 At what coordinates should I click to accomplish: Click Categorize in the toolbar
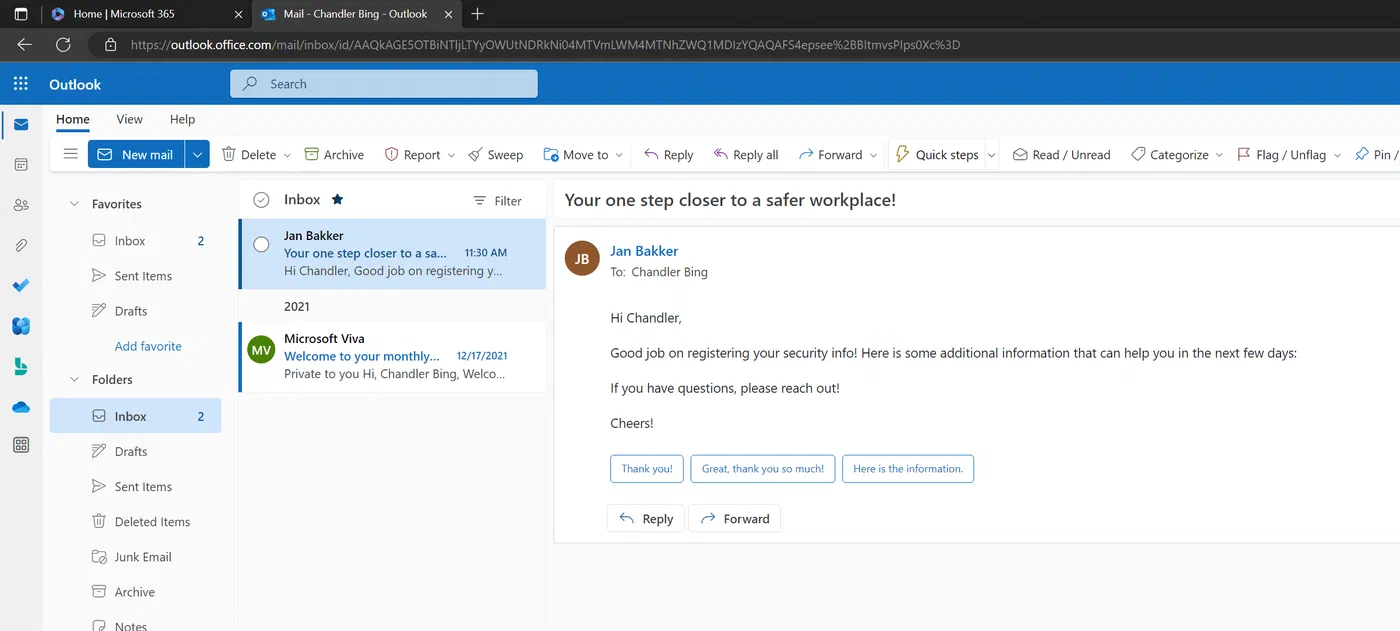1170,155
